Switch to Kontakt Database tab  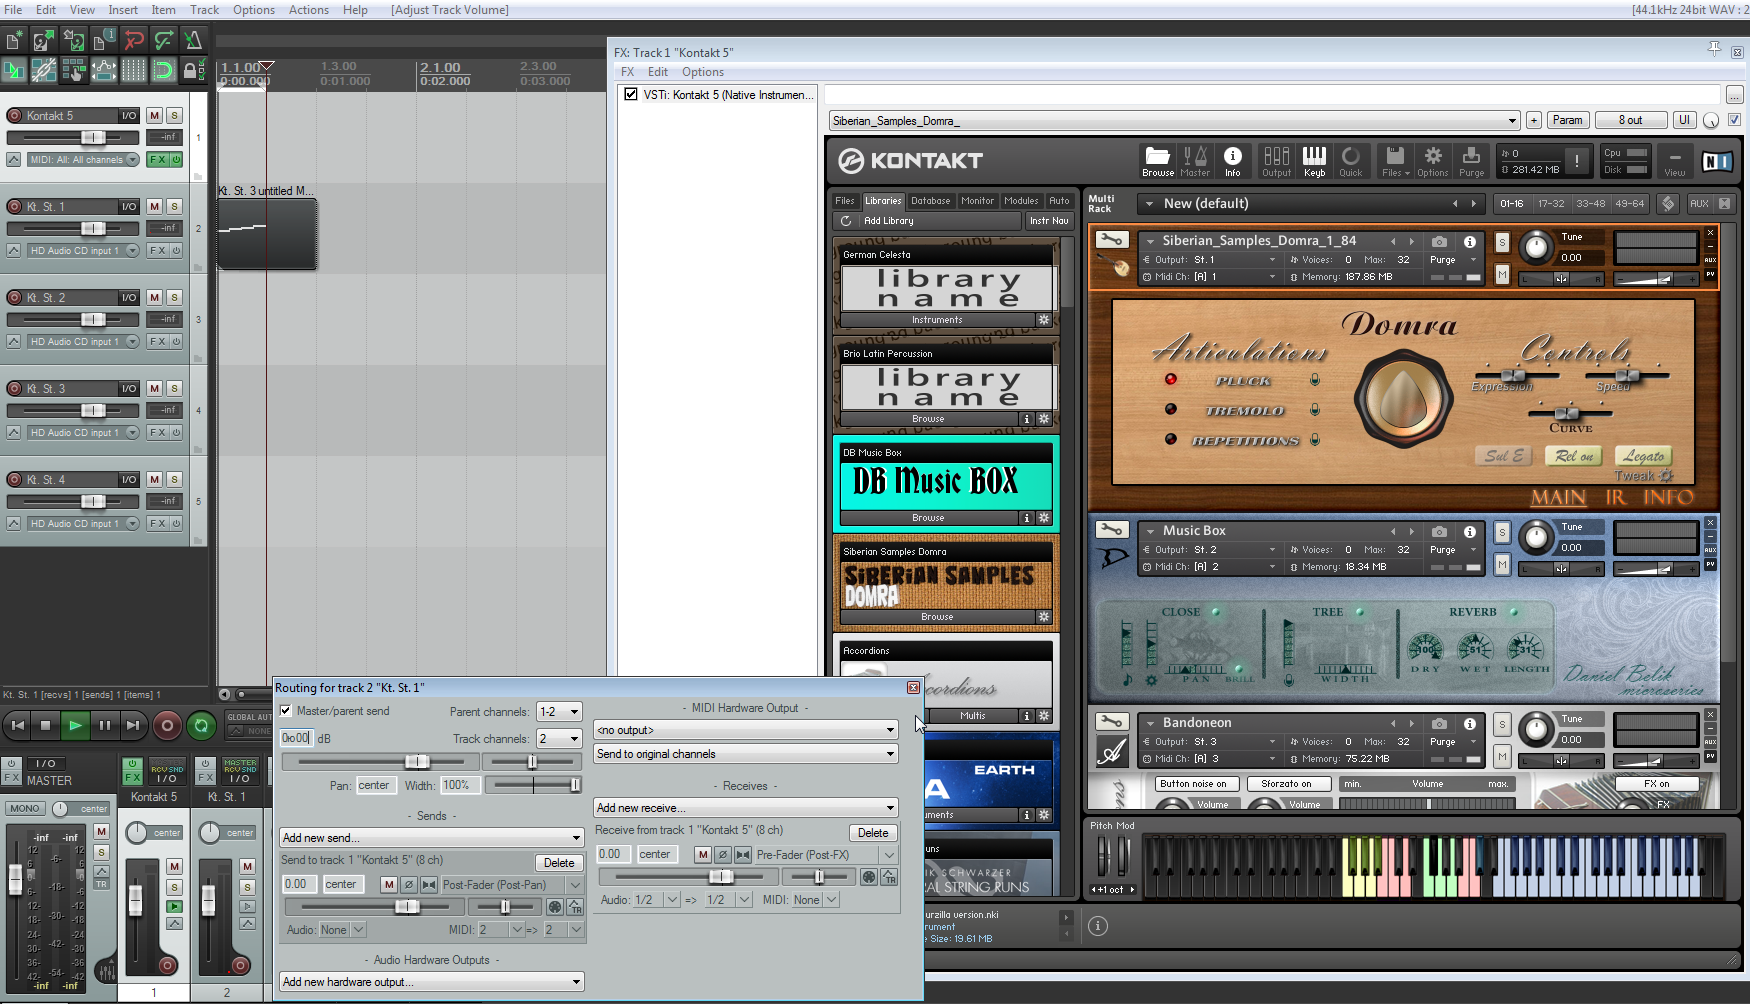931,201
